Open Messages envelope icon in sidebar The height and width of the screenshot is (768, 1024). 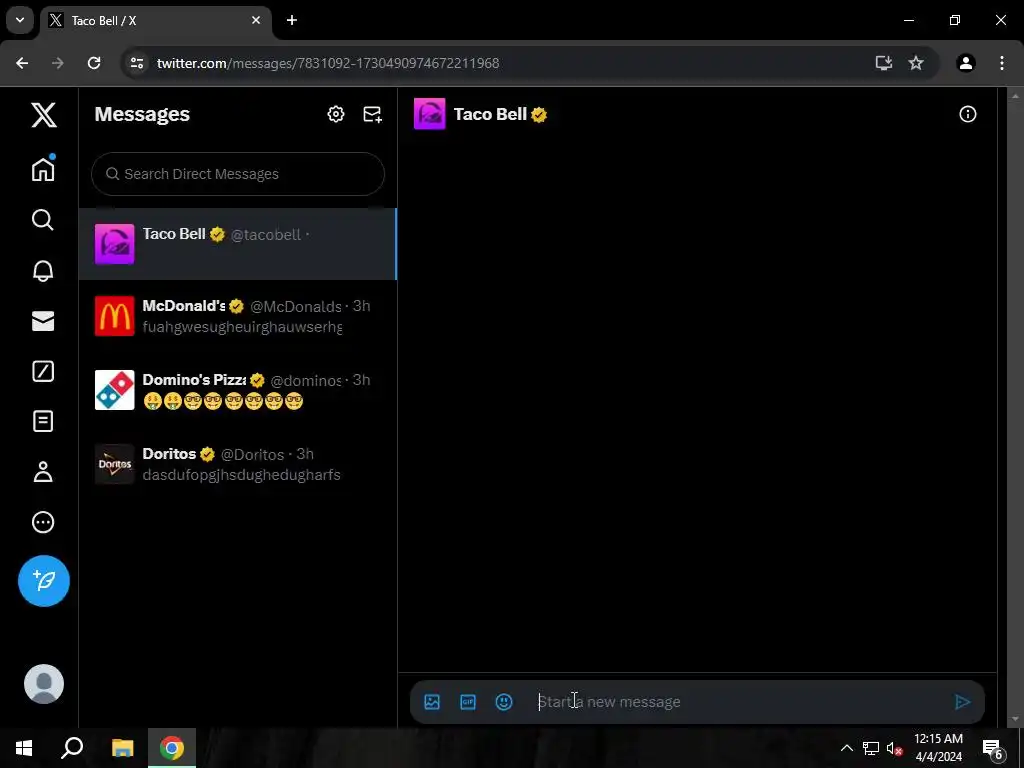tap(43, 321)
